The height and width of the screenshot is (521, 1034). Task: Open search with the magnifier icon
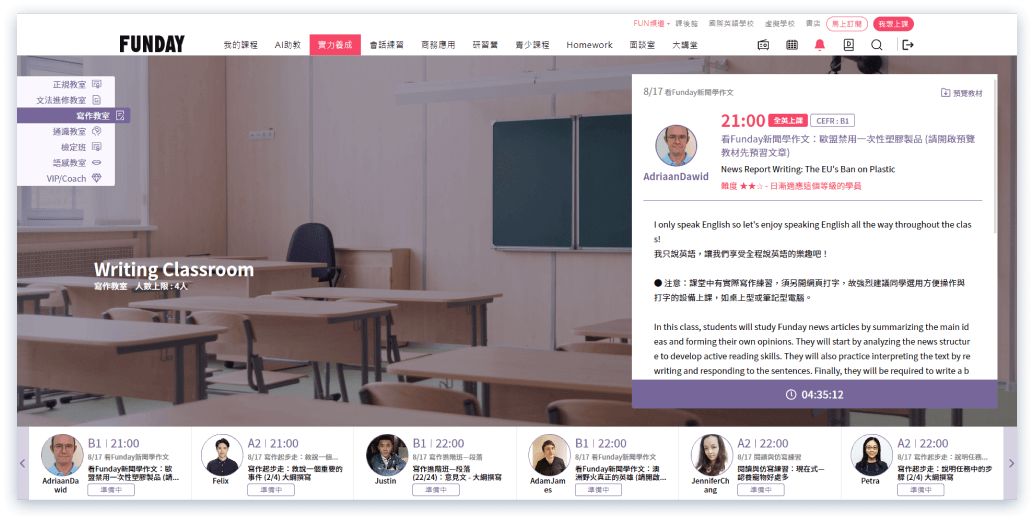point(877,45)
